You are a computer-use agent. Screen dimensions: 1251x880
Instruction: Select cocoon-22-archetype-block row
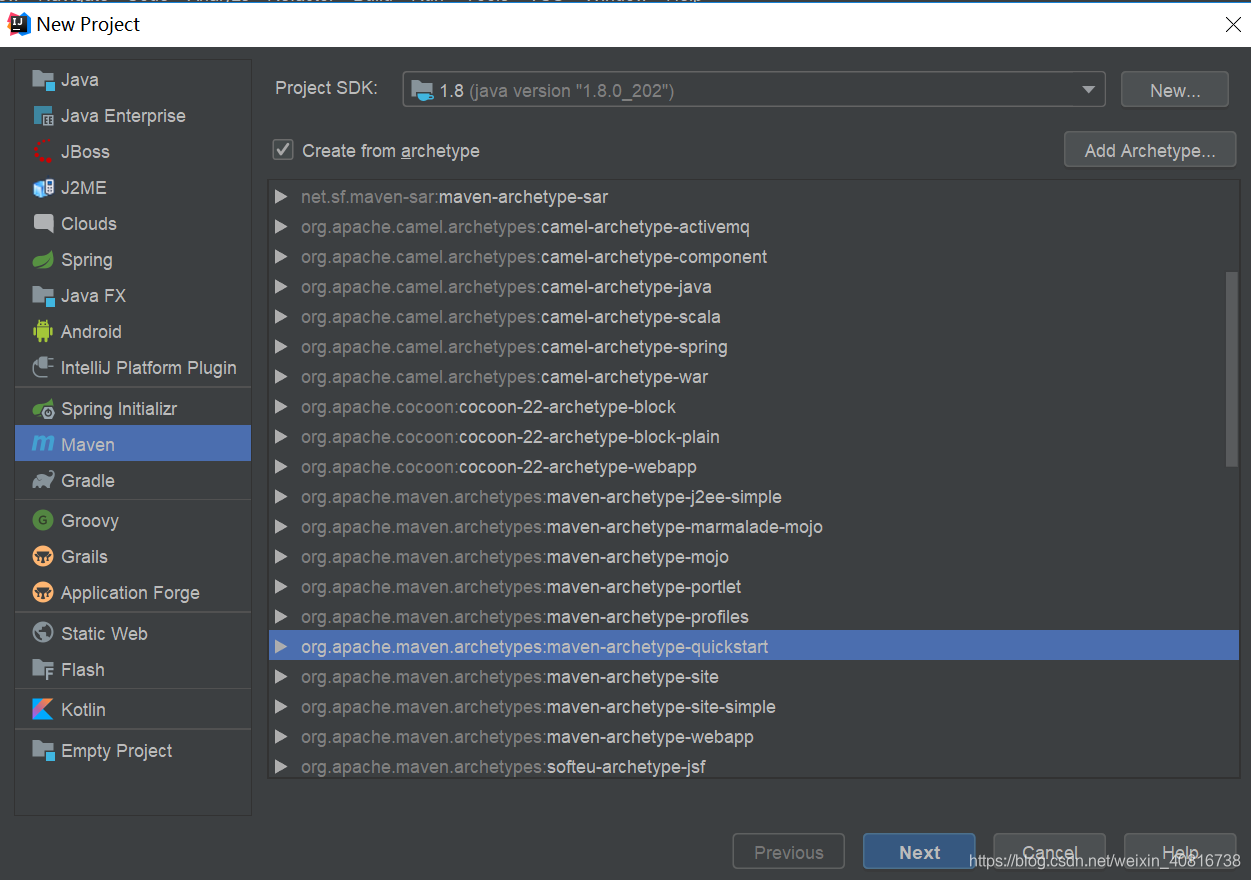pos(754,407)
